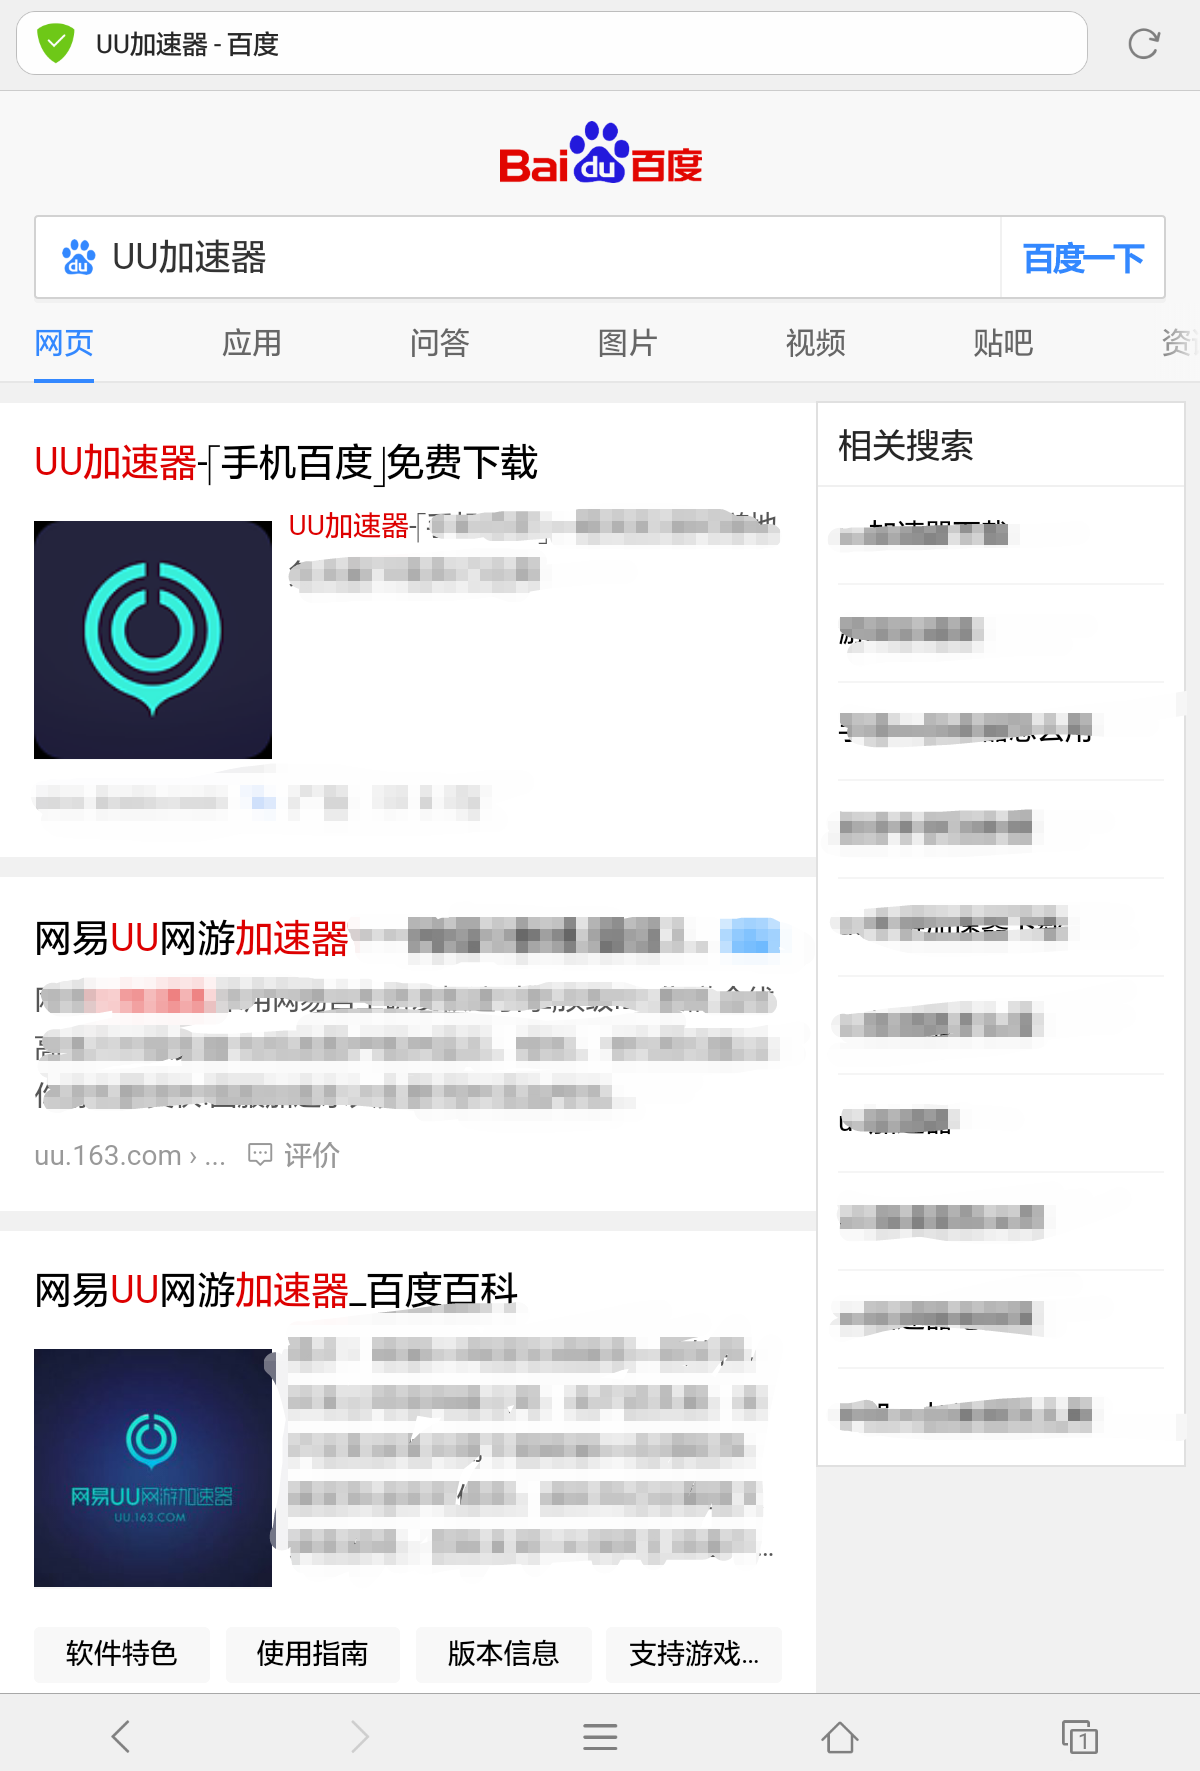Open the uu.163.com source link
Screen dimensions: 1200x1771
(130, 1156)
